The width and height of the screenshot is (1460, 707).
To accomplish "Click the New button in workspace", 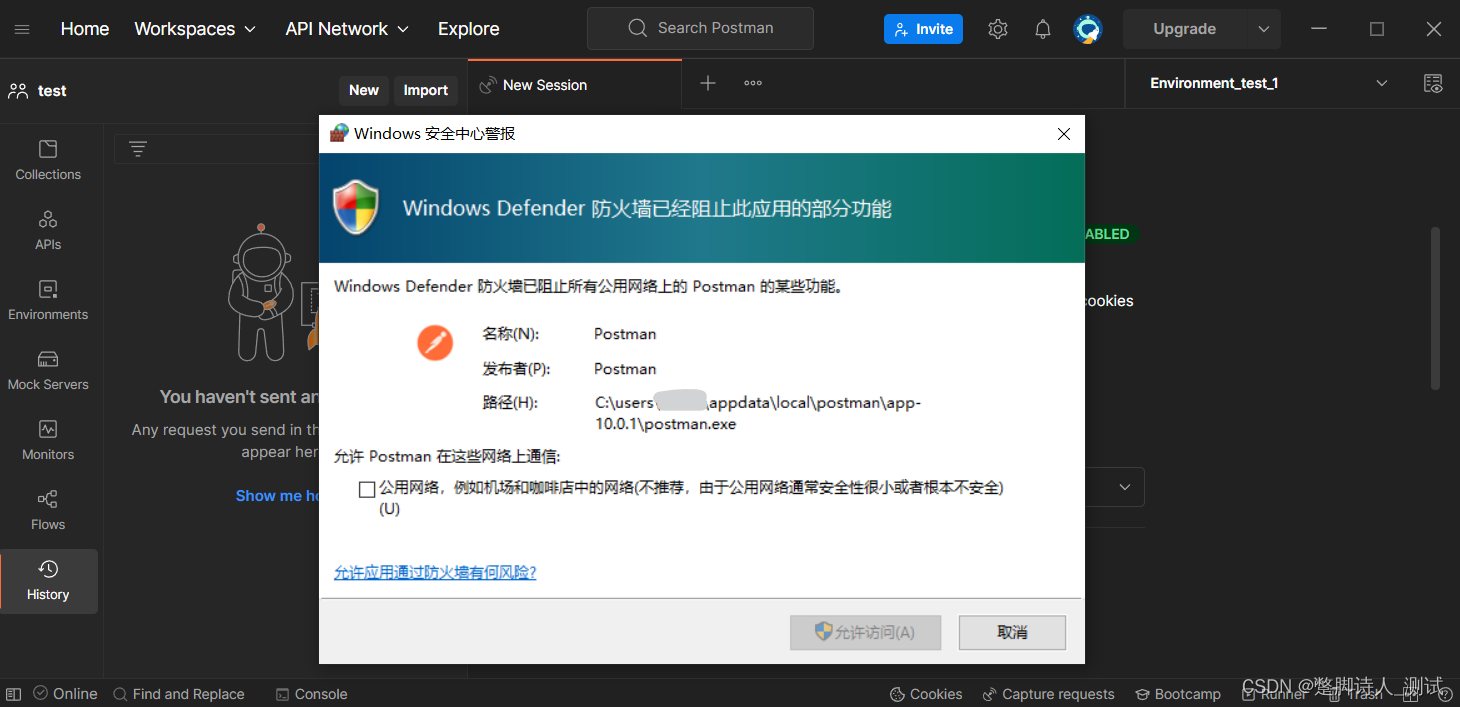I will click(364, 90).
